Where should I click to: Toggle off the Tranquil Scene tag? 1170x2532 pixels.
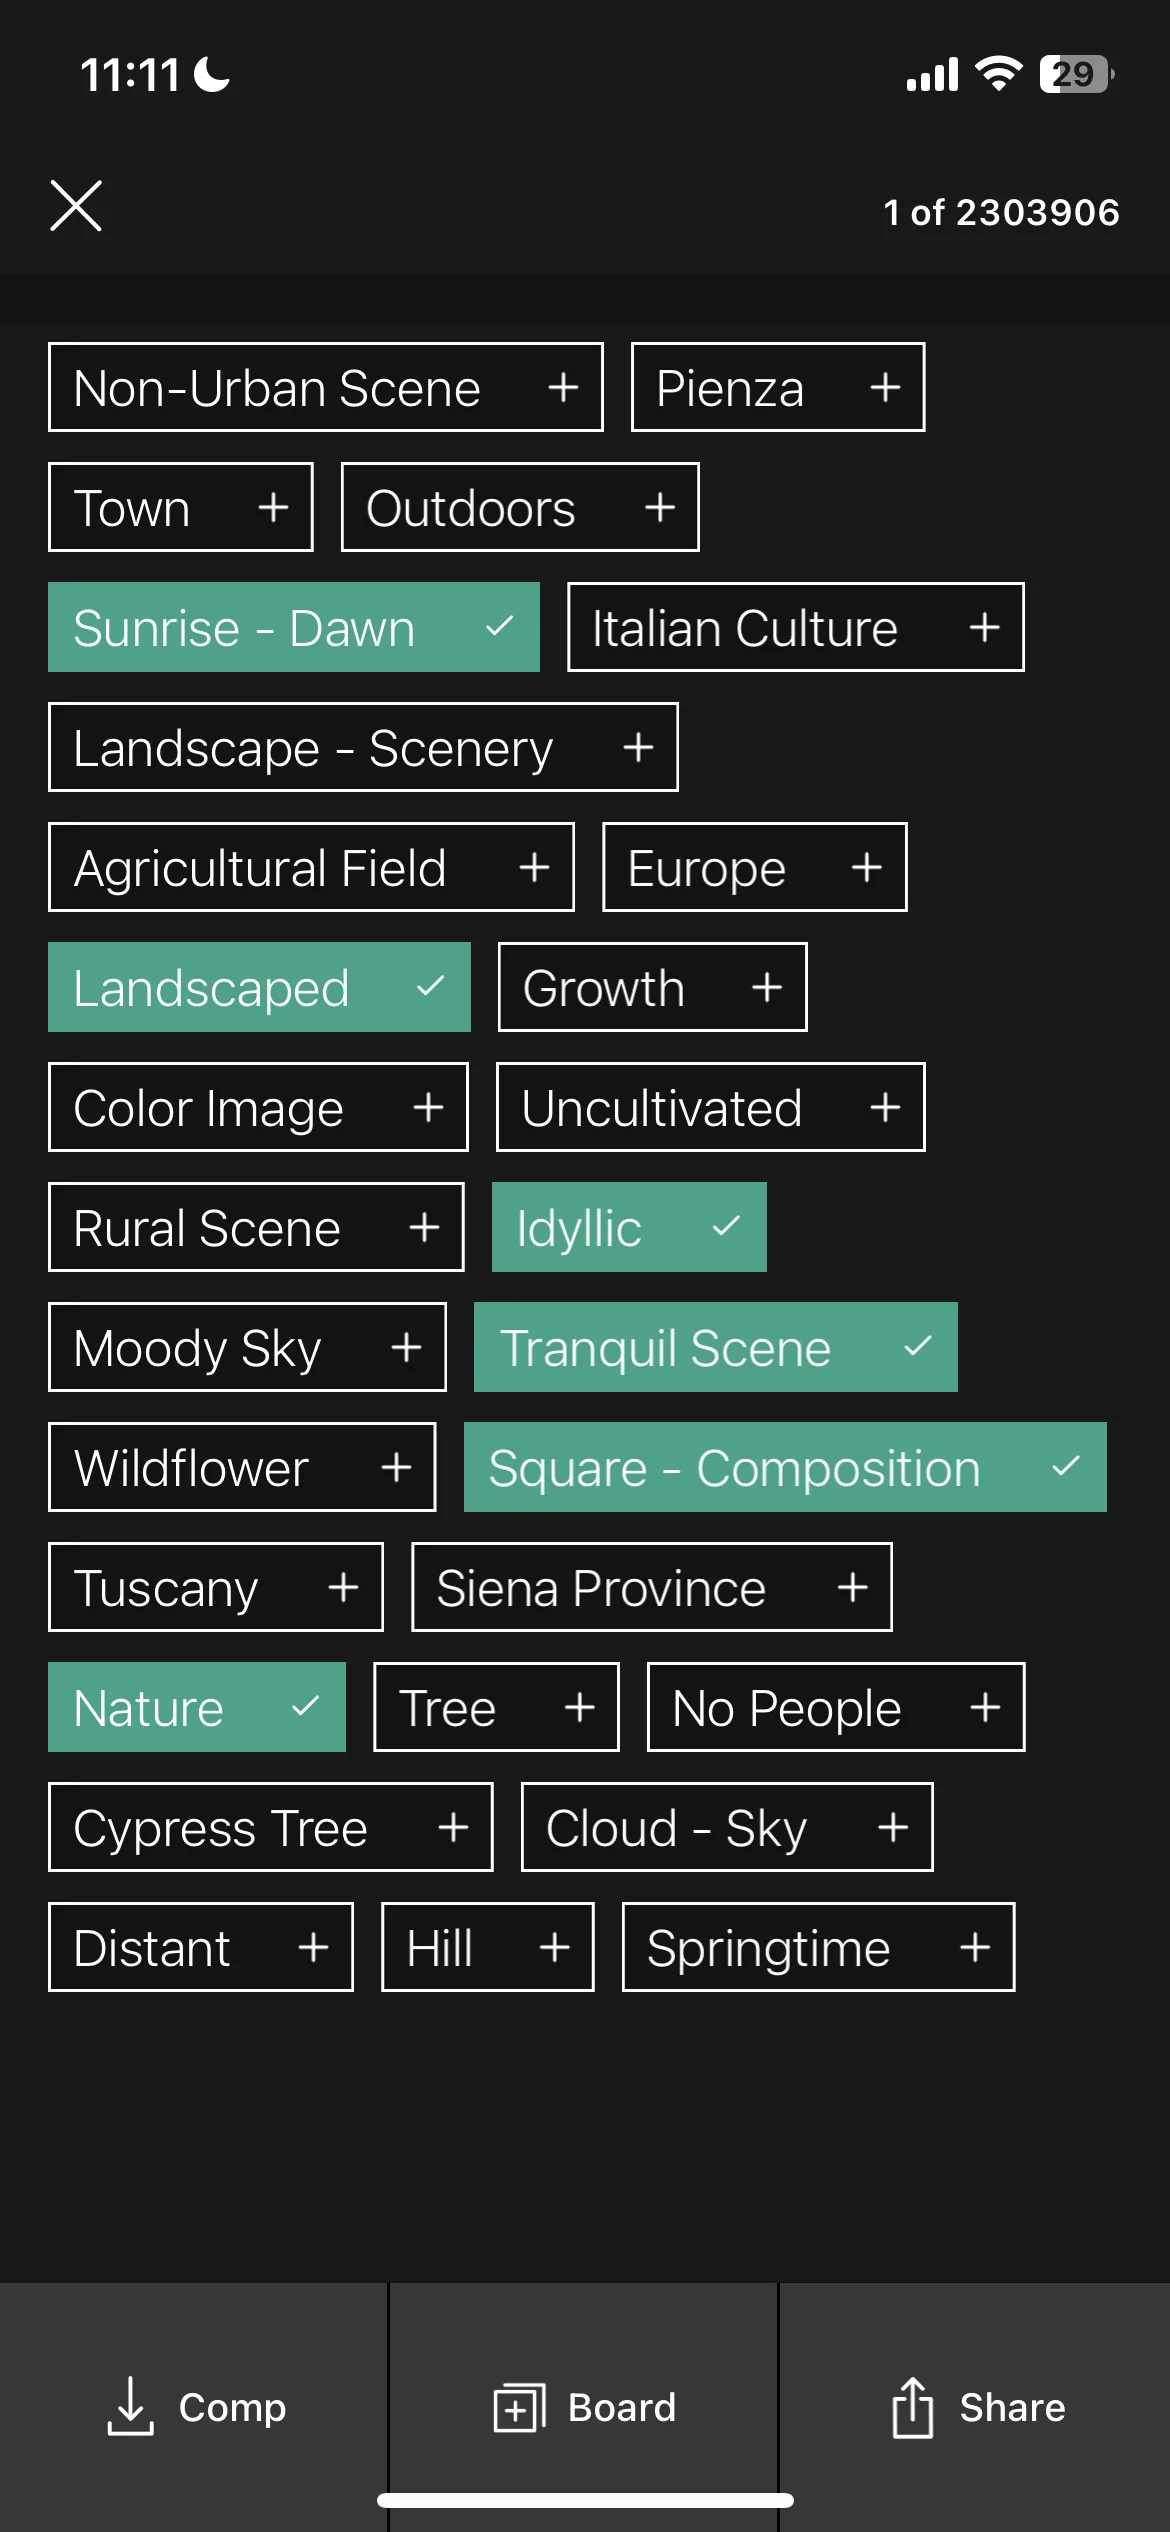[716, 1347]
